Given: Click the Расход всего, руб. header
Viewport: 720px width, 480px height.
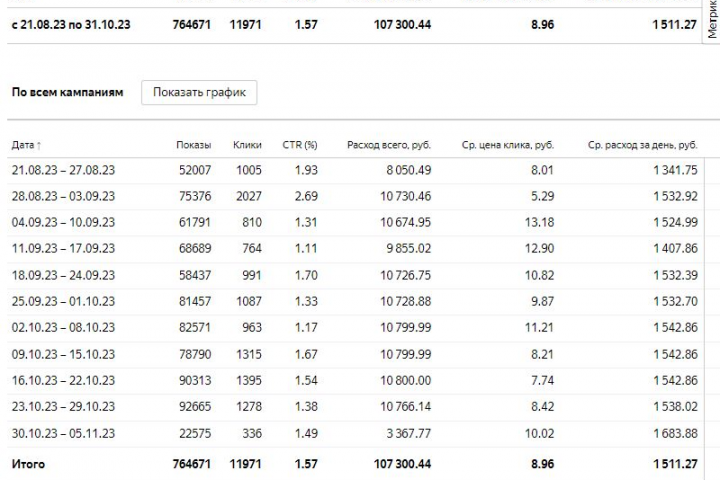Looking at the screenshot, I should click(389, 145).
